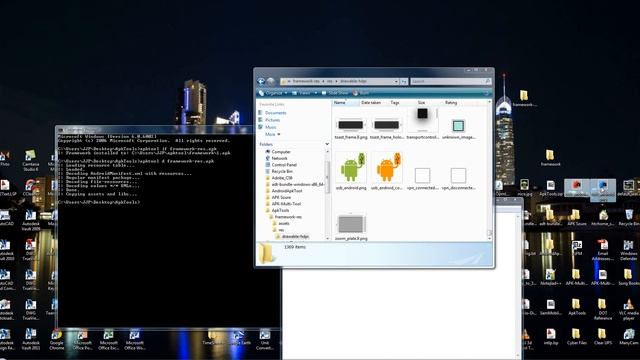Select Autodesk Vault 2011 desktop icon
This screenshot has width=640, height=360.
(x=31, y=340)
